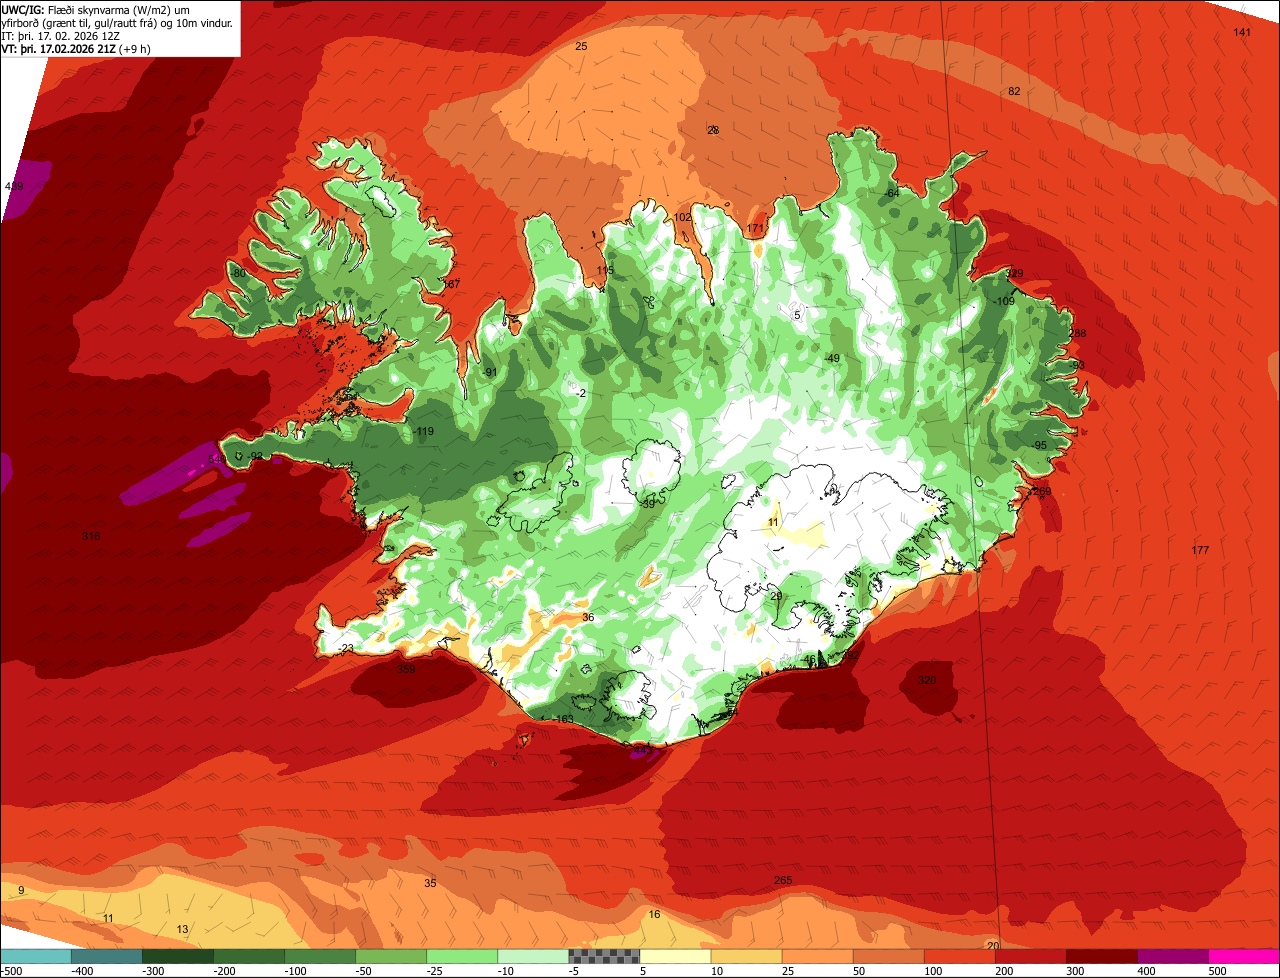The height and width of the screenshot is (978, 1280).
Task: Click the '439' value at the west edge
Action: tap(14, 187)
